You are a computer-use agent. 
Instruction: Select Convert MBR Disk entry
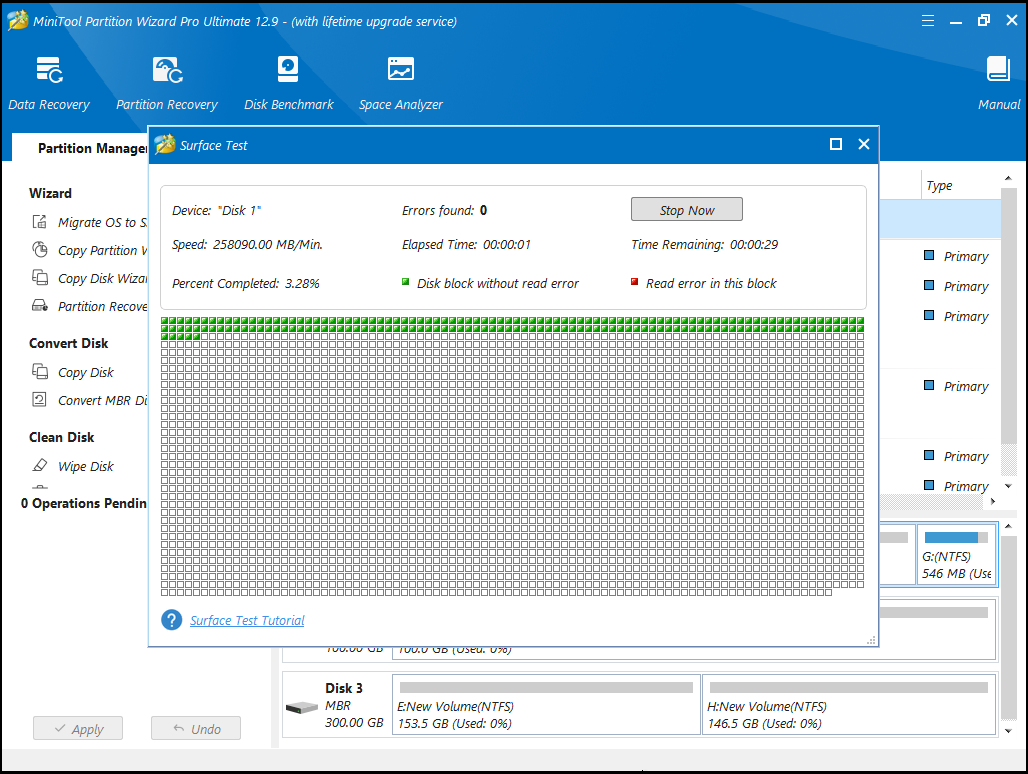pos(102,400)
